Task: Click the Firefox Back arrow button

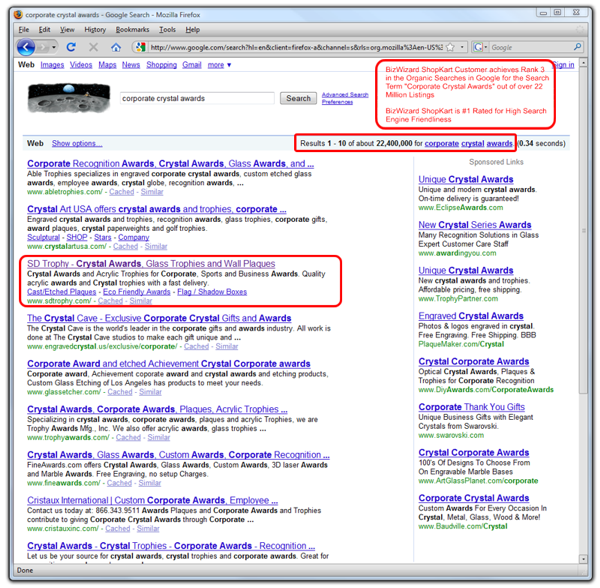Action: pyautogui.click(x=26, y=47)
